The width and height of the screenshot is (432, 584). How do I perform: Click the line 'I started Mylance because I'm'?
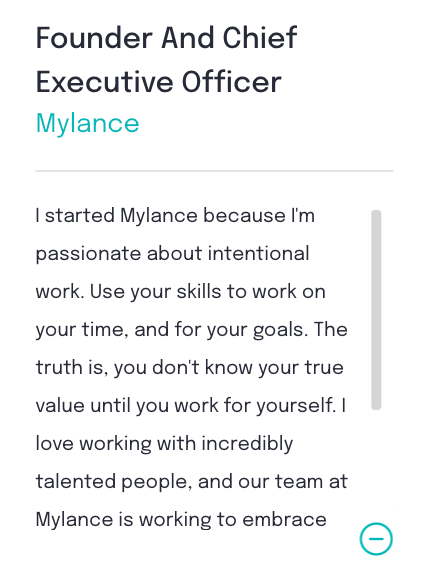(175, 216)
